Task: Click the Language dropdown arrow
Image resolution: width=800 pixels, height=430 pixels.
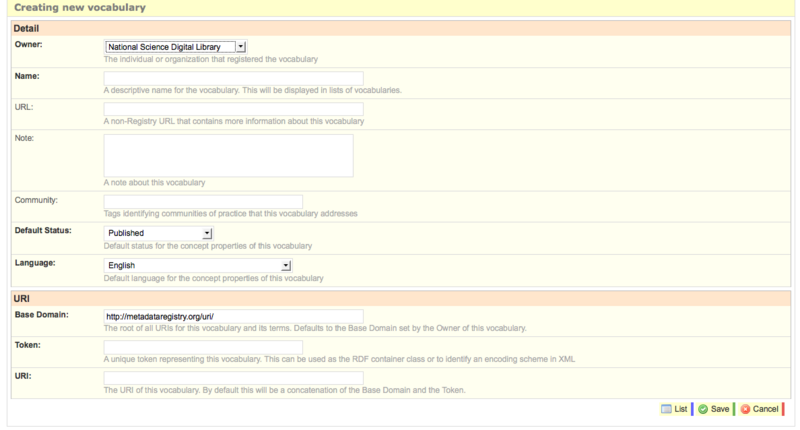Action: pyautogui.click(x=286, y=265)
